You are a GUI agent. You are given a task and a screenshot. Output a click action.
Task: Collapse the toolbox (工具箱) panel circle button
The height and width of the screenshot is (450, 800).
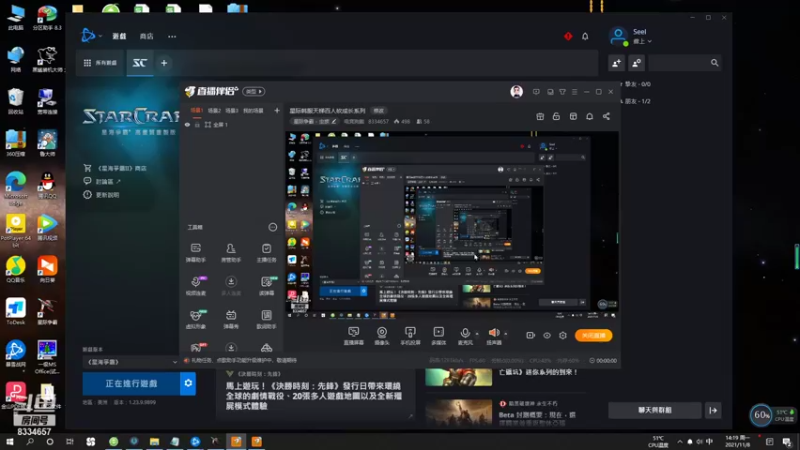272,227
